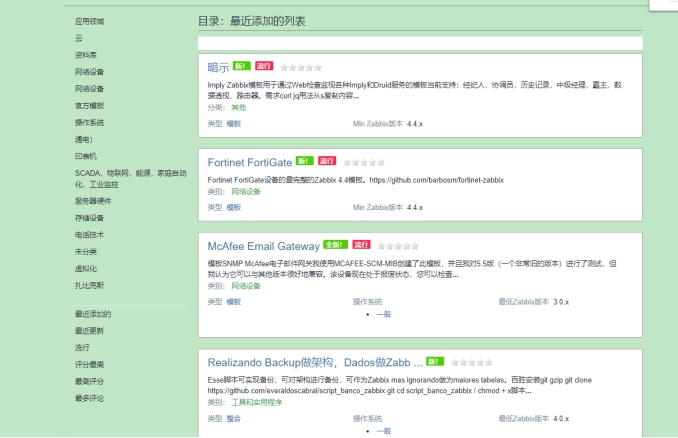The width and height of the screenshot is (678, 438).
Task: Open the 暗示 template entry
Action: coord(218,67)
